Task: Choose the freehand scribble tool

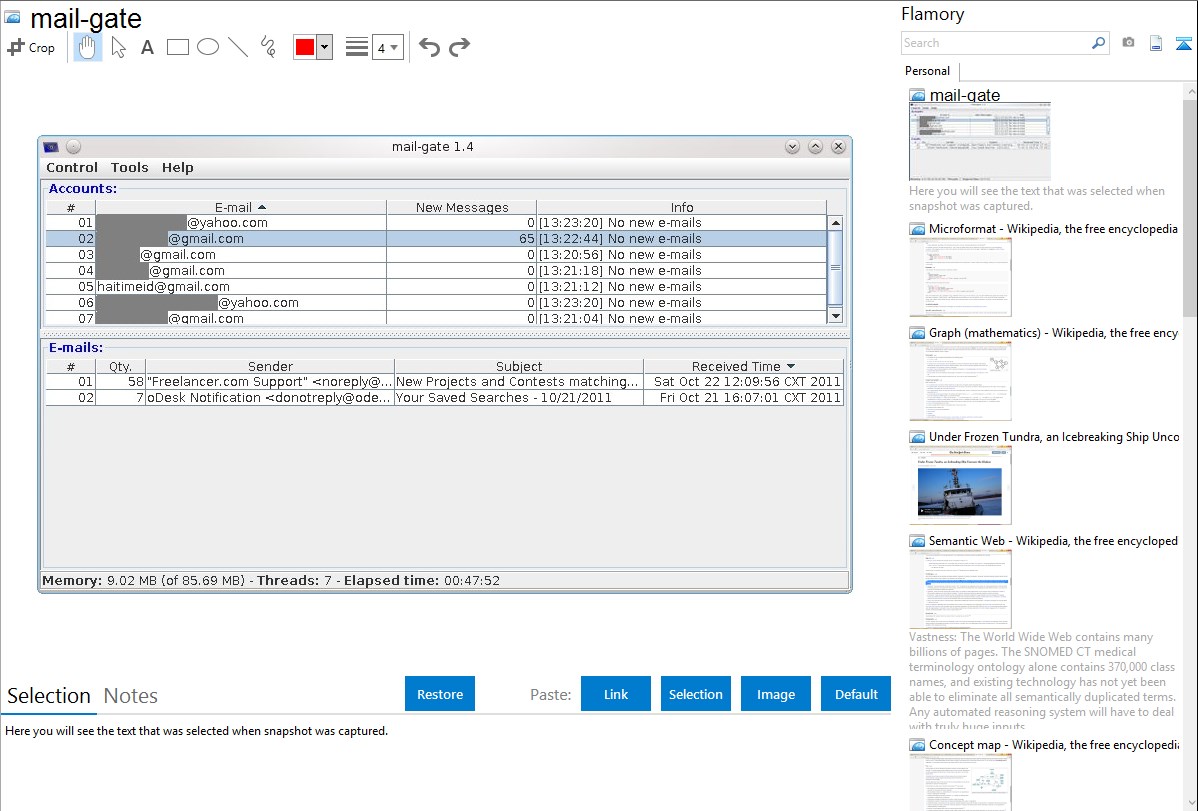Action: tap(268, 47)
